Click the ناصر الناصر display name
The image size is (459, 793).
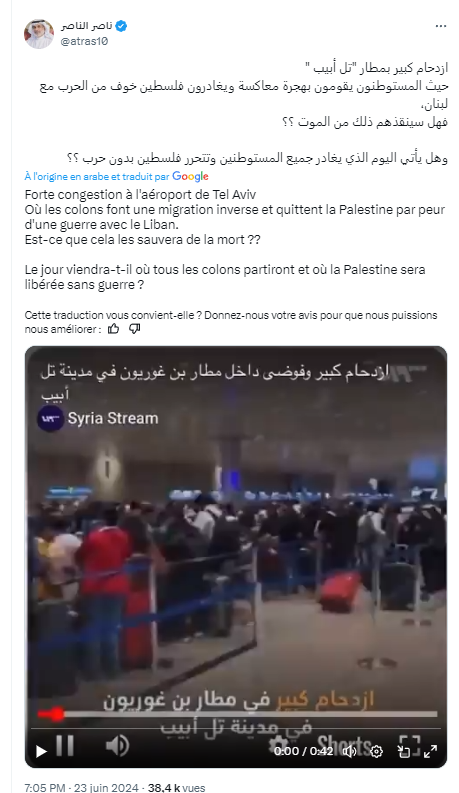[x=86, y=26]
